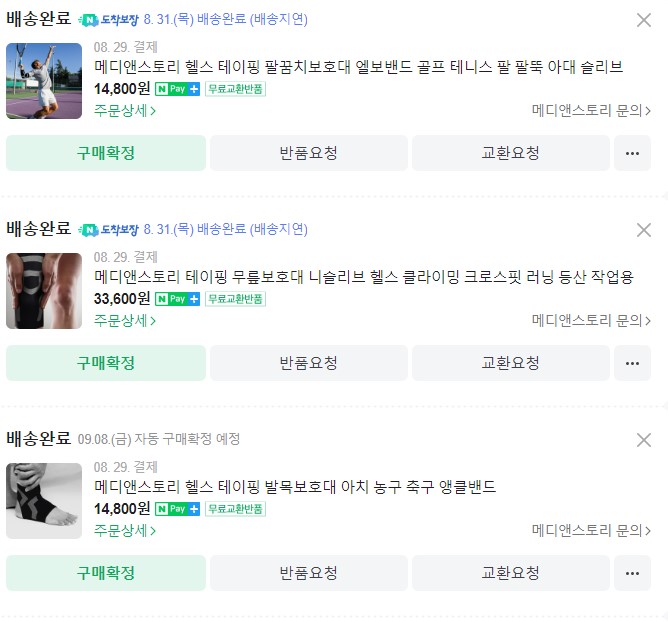
Task: Open the tennis player product thumbnail
Action: click(44, 81)
